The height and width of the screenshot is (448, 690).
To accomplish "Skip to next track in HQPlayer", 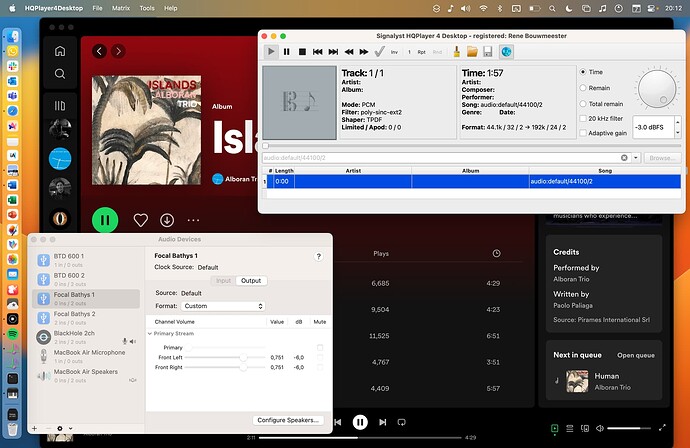I will (333, 52).
